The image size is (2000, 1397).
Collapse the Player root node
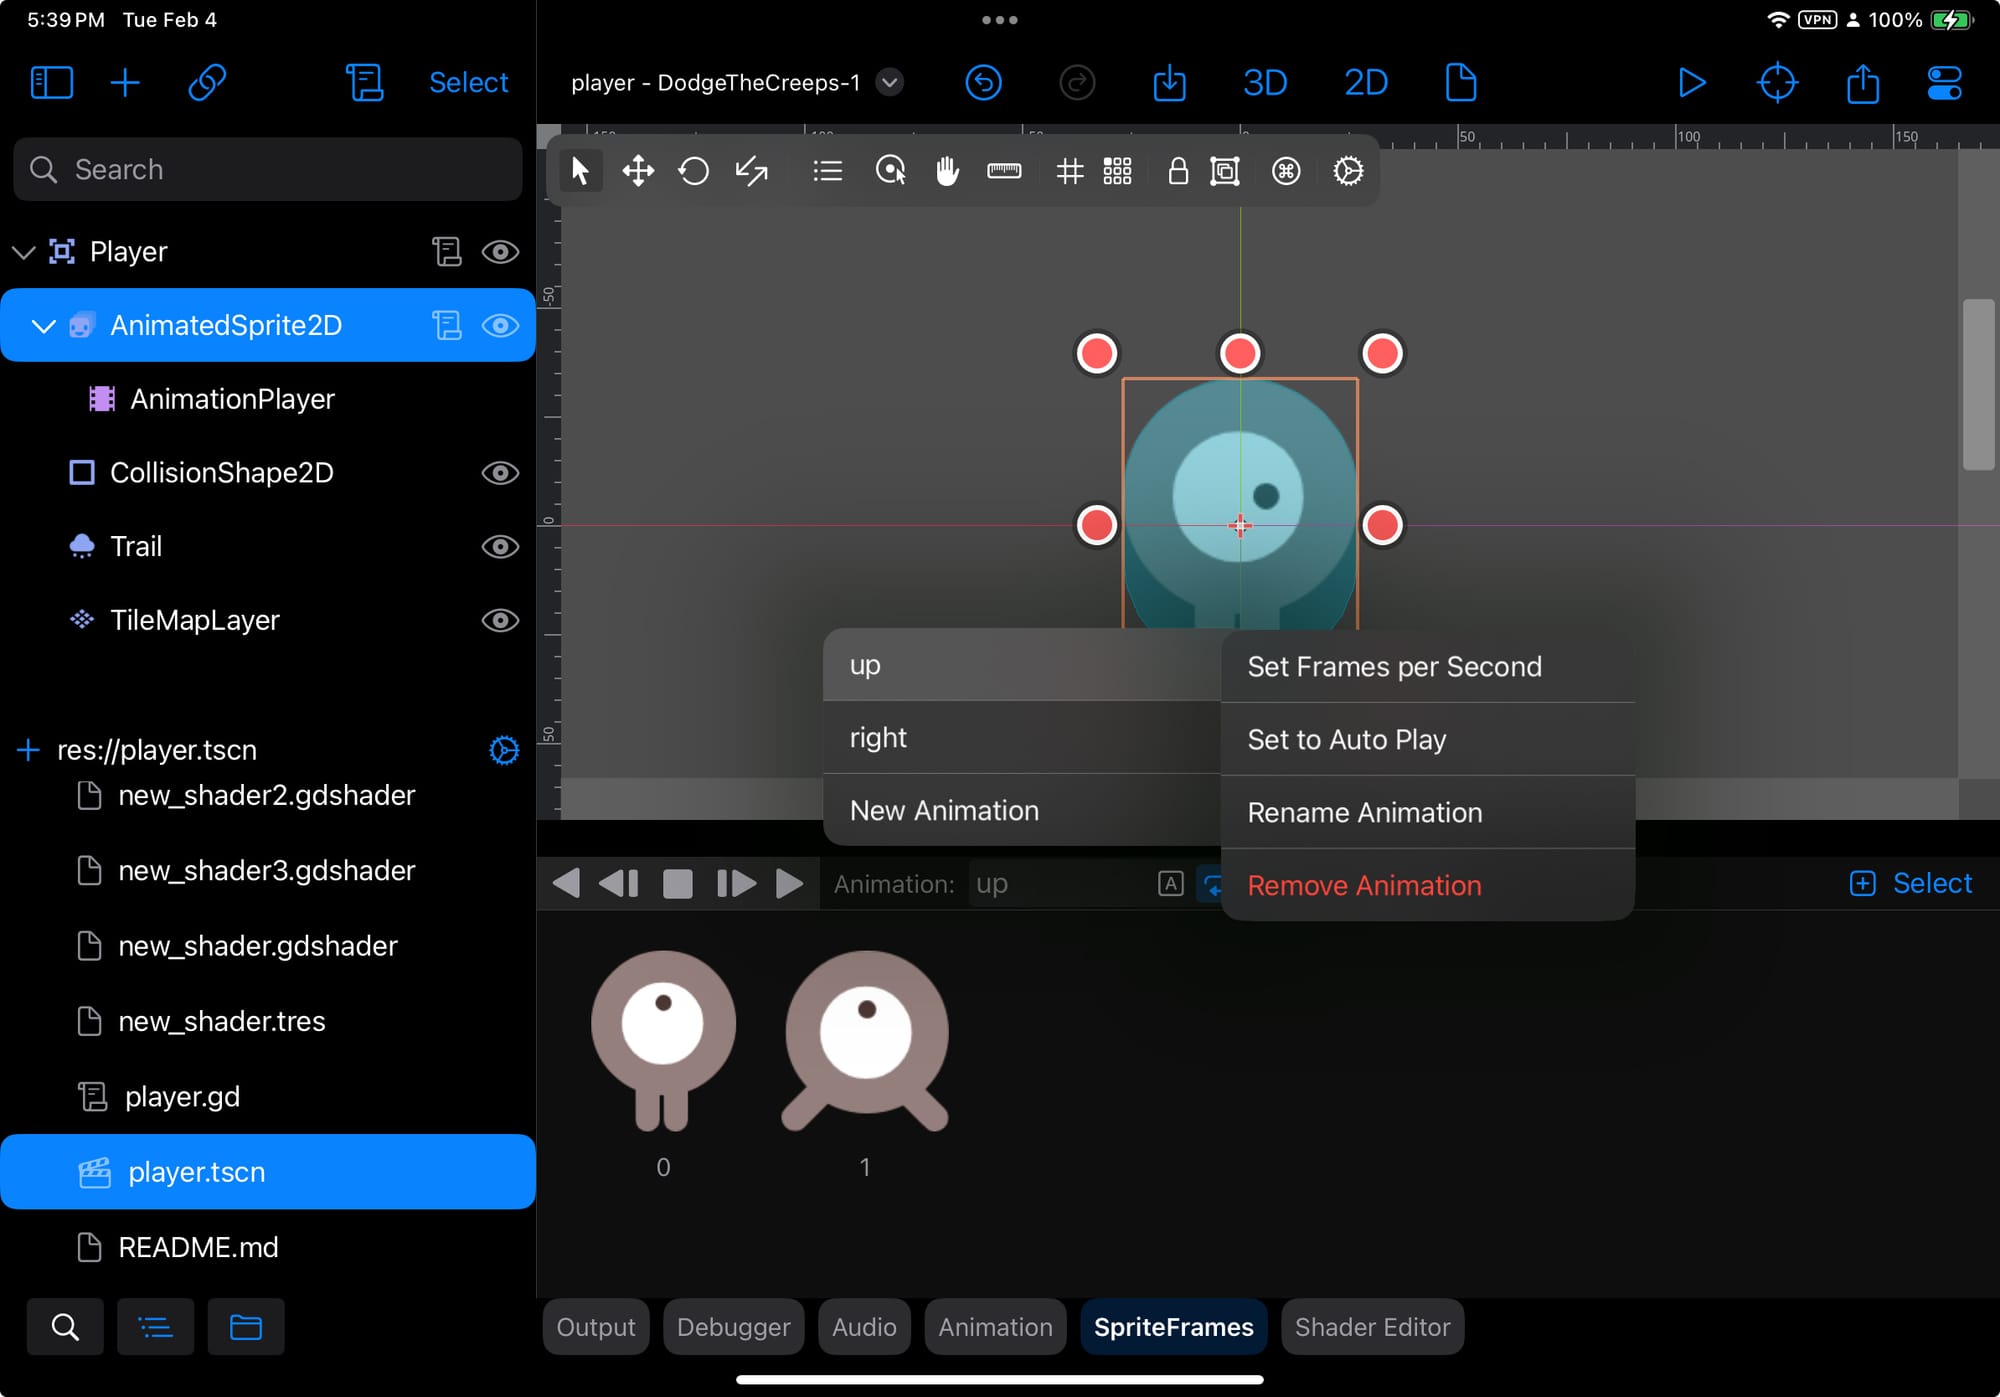coord(24,252)
